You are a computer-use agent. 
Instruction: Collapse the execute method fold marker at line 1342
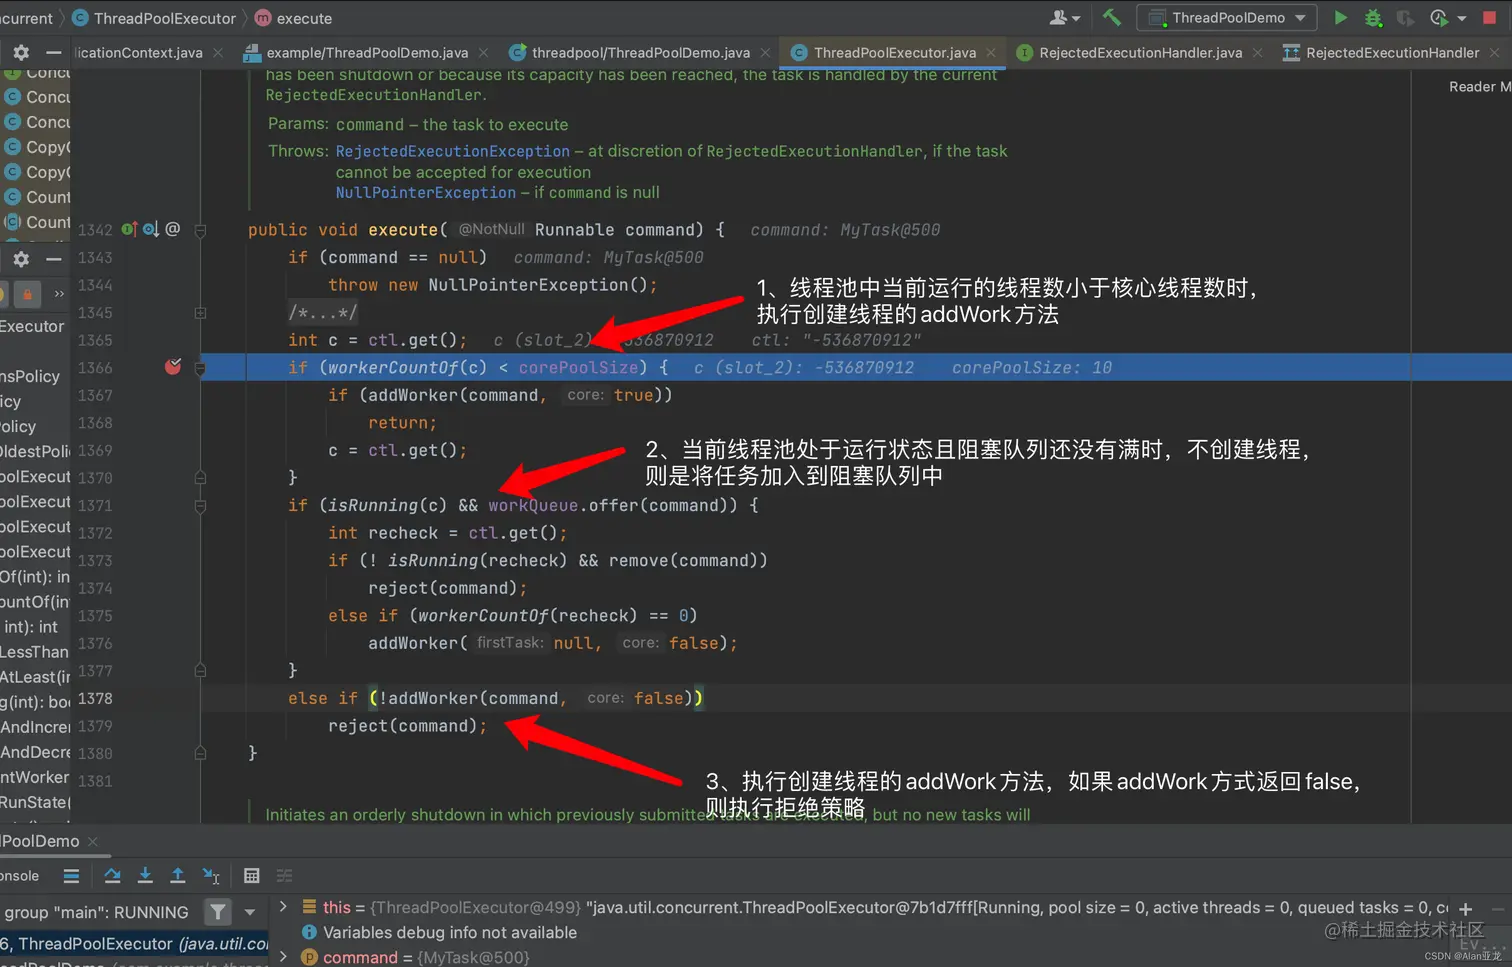pos(200,230)
